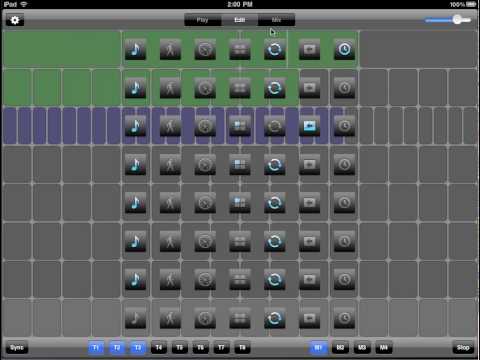Tap the Sync button
This screenshot has width=480, height=360.
point(17,348)
